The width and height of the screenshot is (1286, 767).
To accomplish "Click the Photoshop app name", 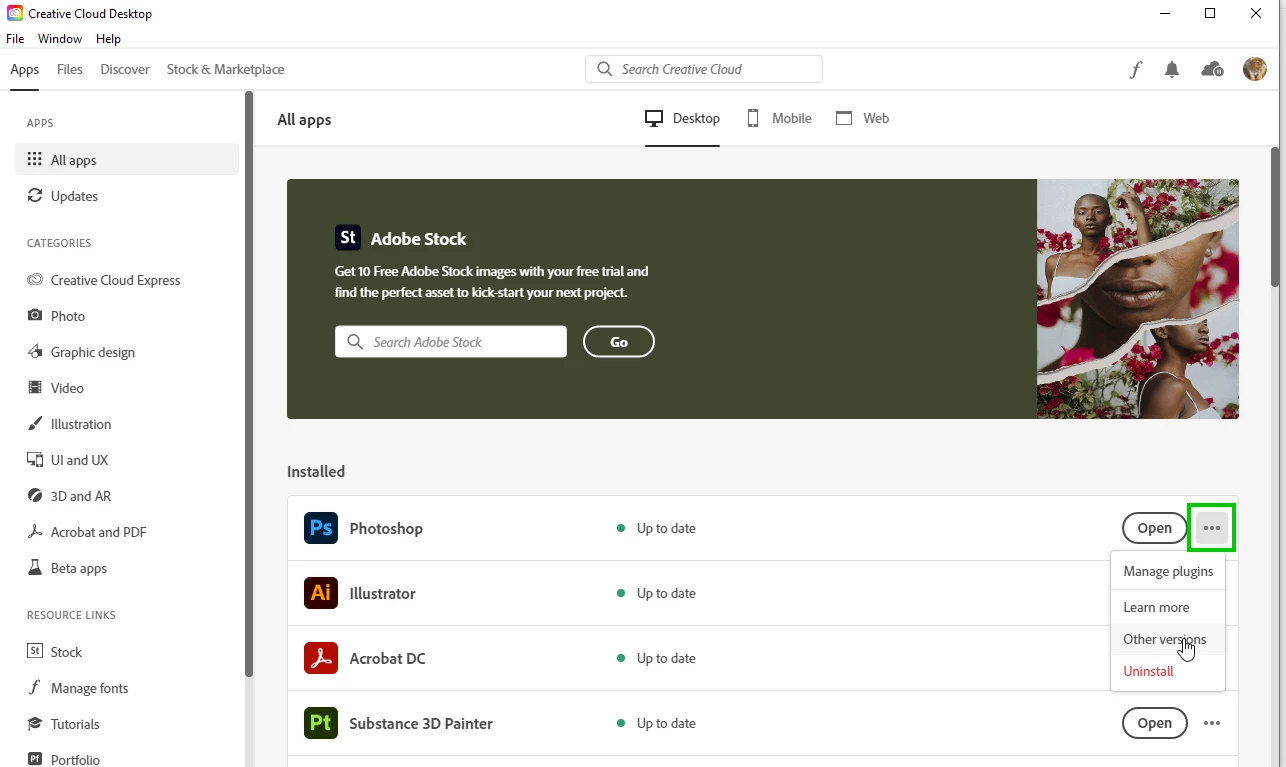I will [386, 528].
